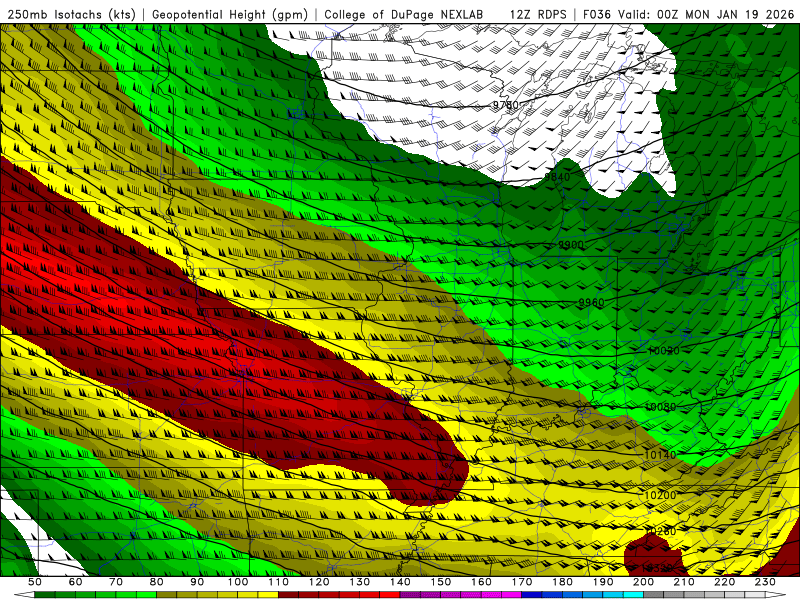Click the 160 knot legend value
Viewport: 800px width, 600px height.
481,582
